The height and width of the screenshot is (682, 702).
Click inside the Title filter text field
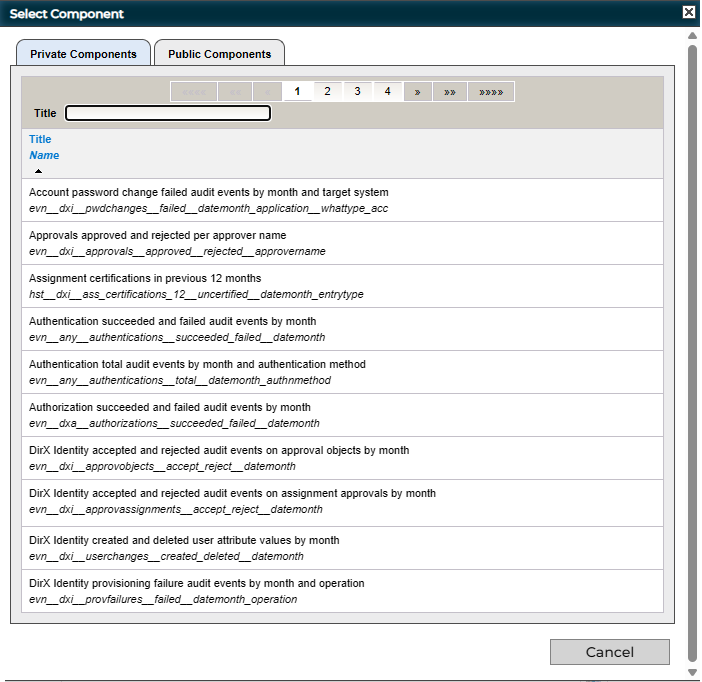(x=168, y=113)
